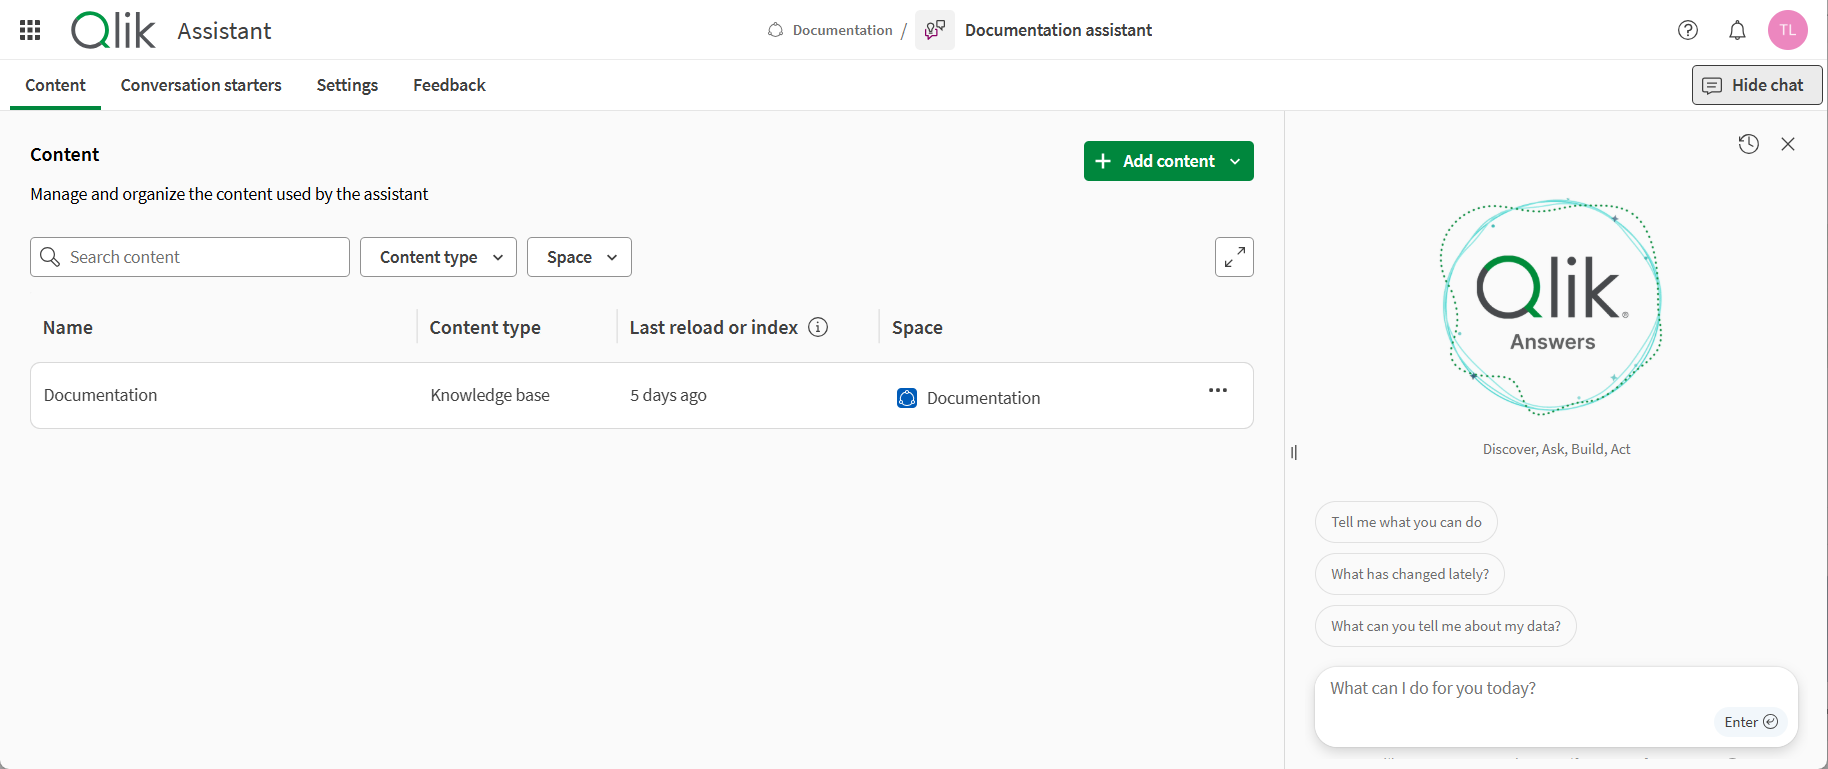Viewport: 1828px width, 769px height.
Task: Open the notifications bell
Action: click(1737, 30)
